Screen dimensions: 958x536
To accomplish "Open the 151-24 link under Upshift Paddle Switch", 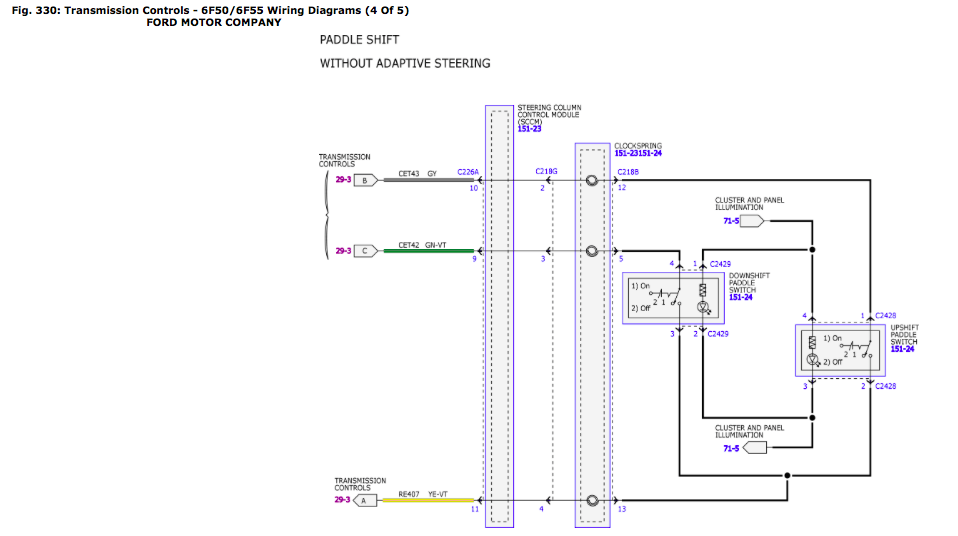I will tap(903, 349).
